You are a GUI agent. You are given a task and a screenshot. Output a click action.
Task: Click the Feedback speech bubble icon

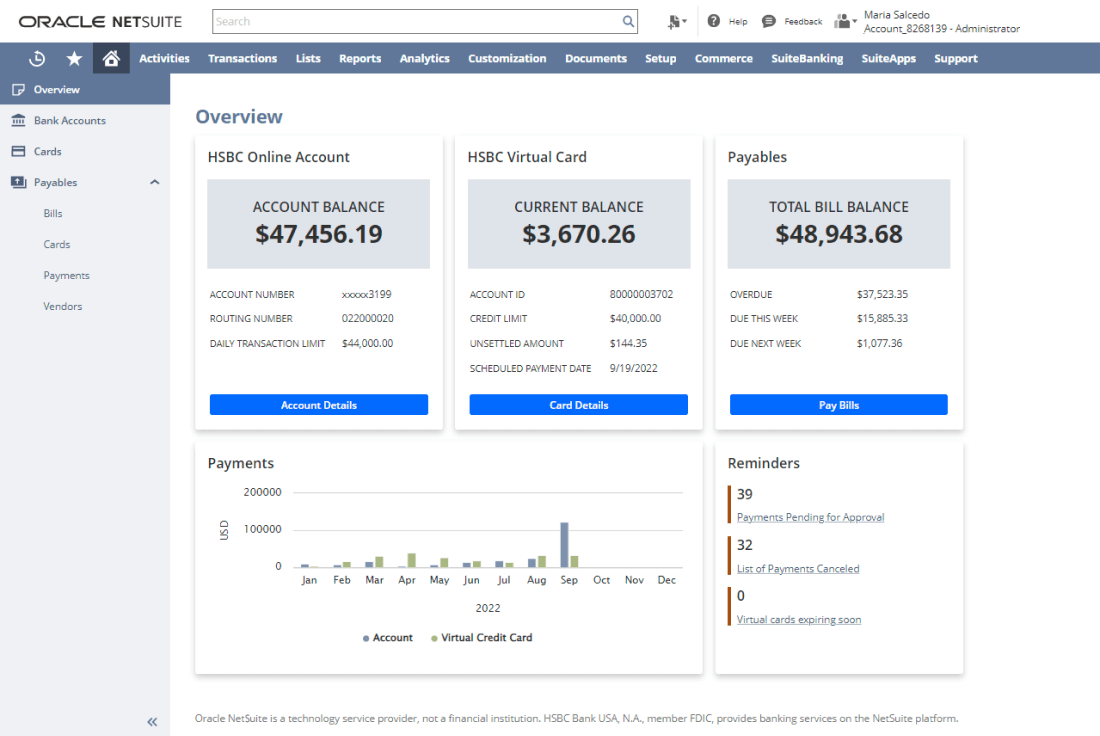tap(769, 21)
